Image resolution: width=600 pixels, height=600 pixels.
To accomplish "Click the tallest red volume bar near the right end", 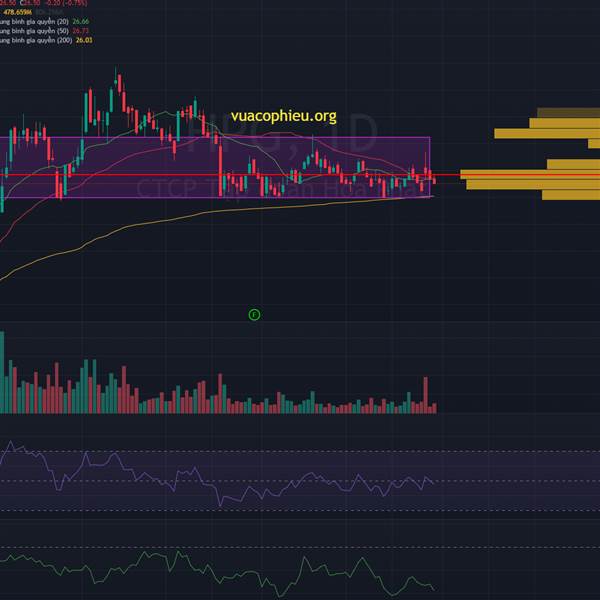I will coord(426,395).
